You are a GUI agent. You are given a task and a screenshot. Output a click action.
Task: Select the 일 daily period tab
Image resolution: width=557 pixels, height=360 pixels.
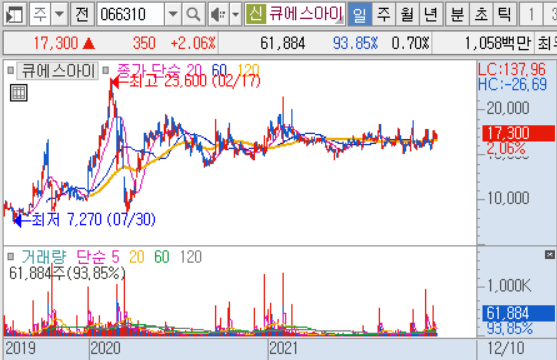coord(359,15)
